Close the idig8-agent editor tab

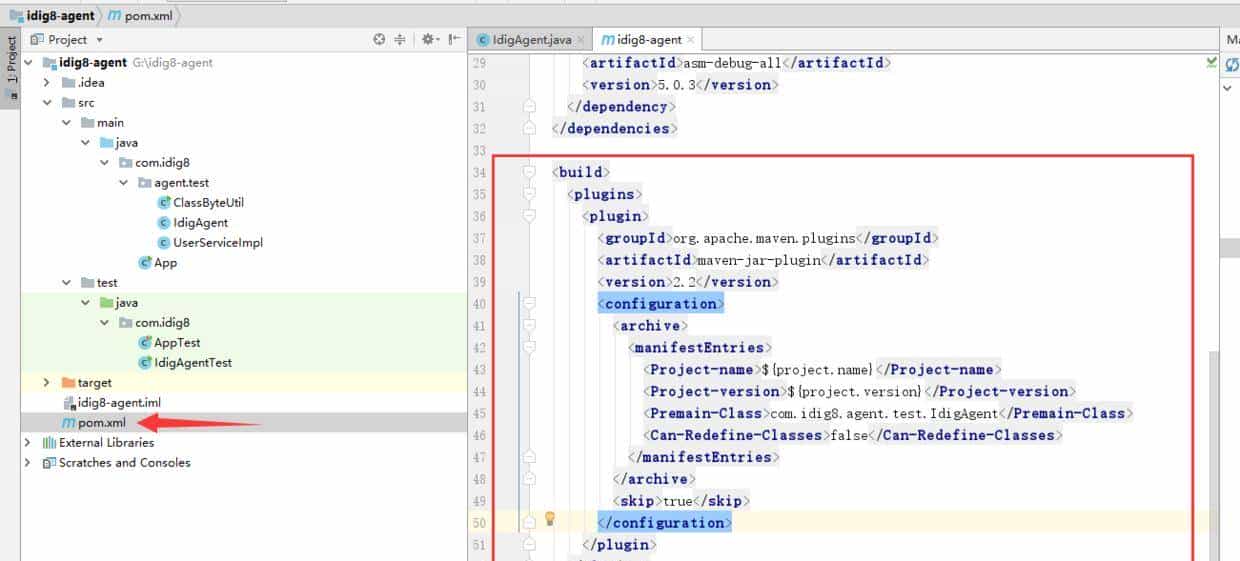[x=690, y=40]
